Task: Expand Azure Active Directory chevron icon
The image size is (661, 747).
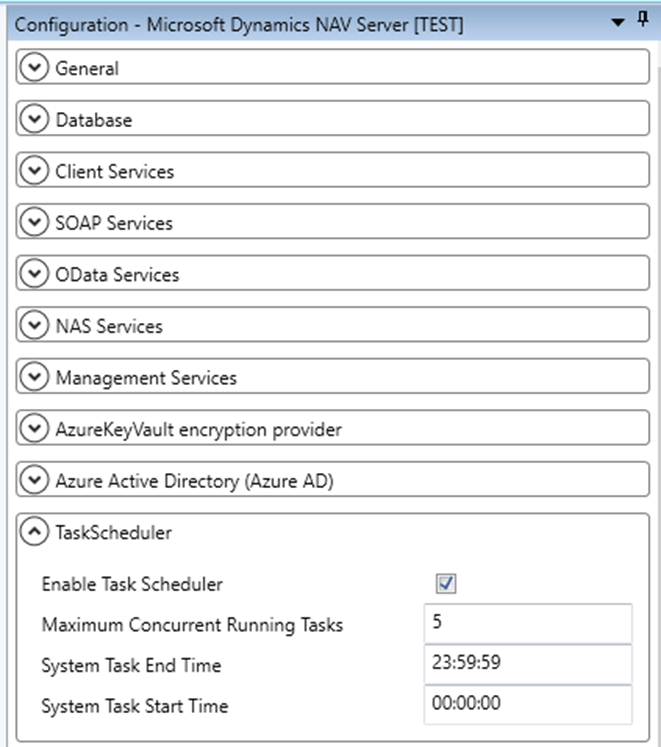Action: click(34, 479)
